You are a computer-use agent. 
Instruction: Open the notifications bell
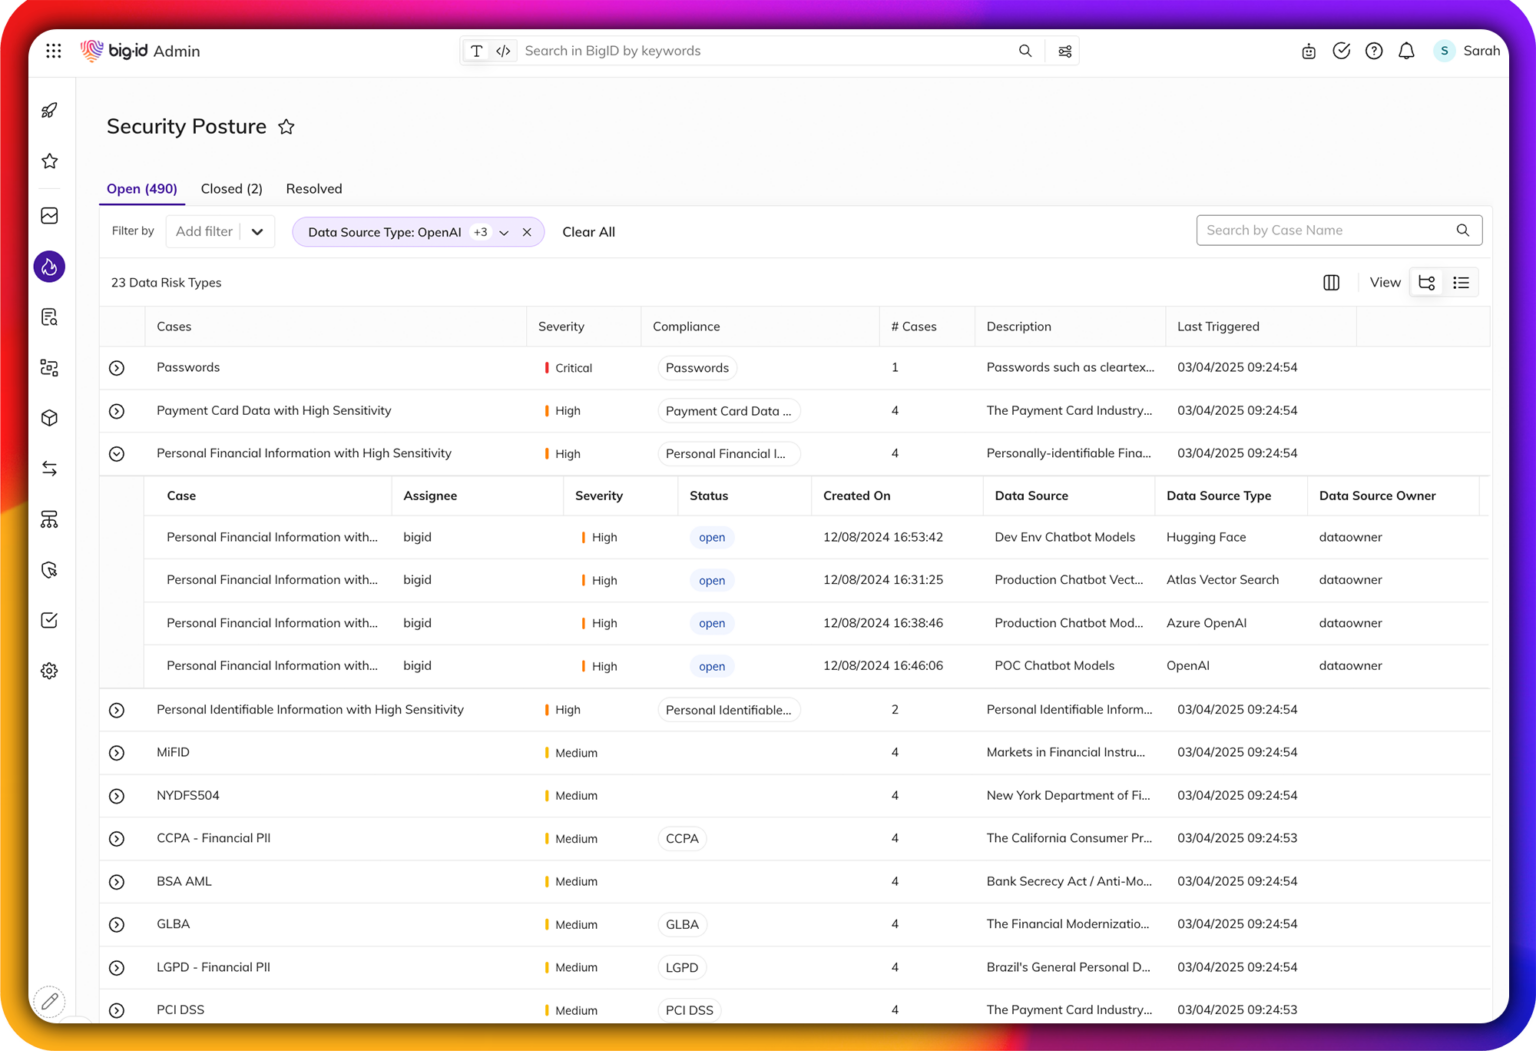click(1406, 51)
